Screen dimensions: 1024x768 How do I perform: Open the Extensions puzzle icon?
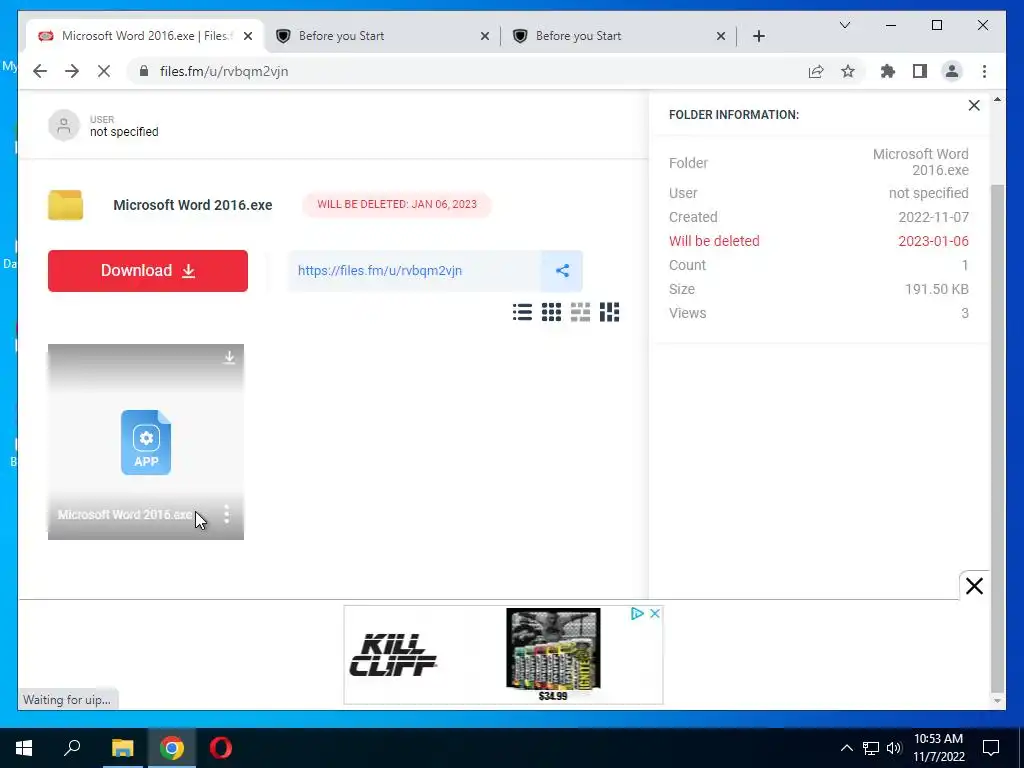(888, 71)
